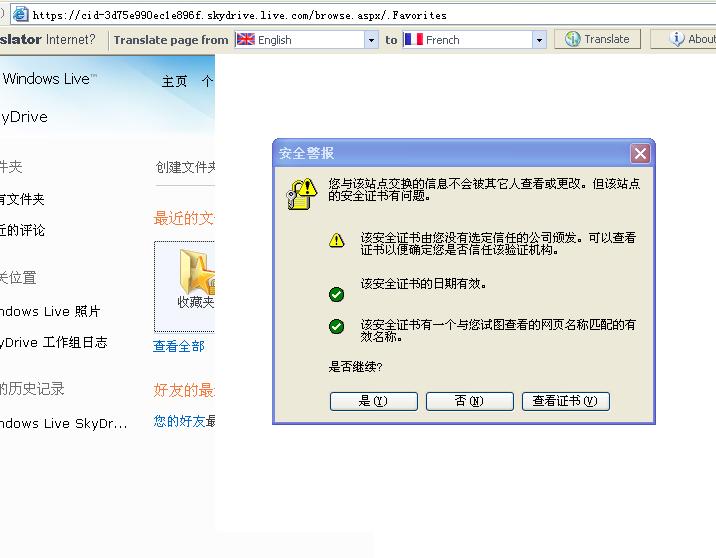Click the URL address bar field
Screen dimensions: 716x558
(x=363, y=15)
